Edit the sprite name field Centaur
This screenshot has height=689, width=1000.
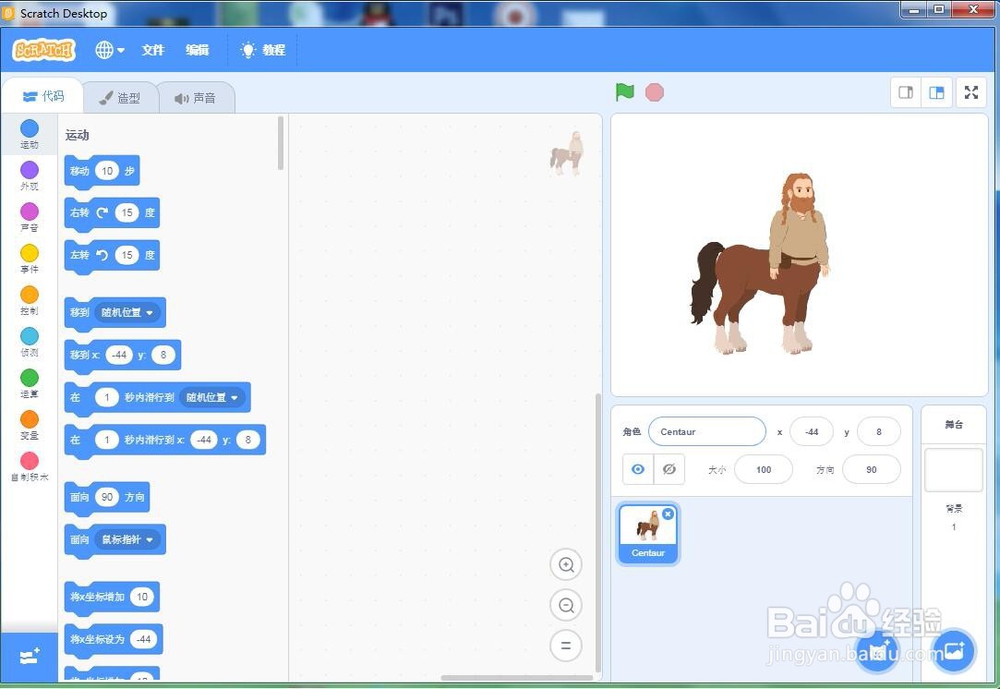coord(707,432)
